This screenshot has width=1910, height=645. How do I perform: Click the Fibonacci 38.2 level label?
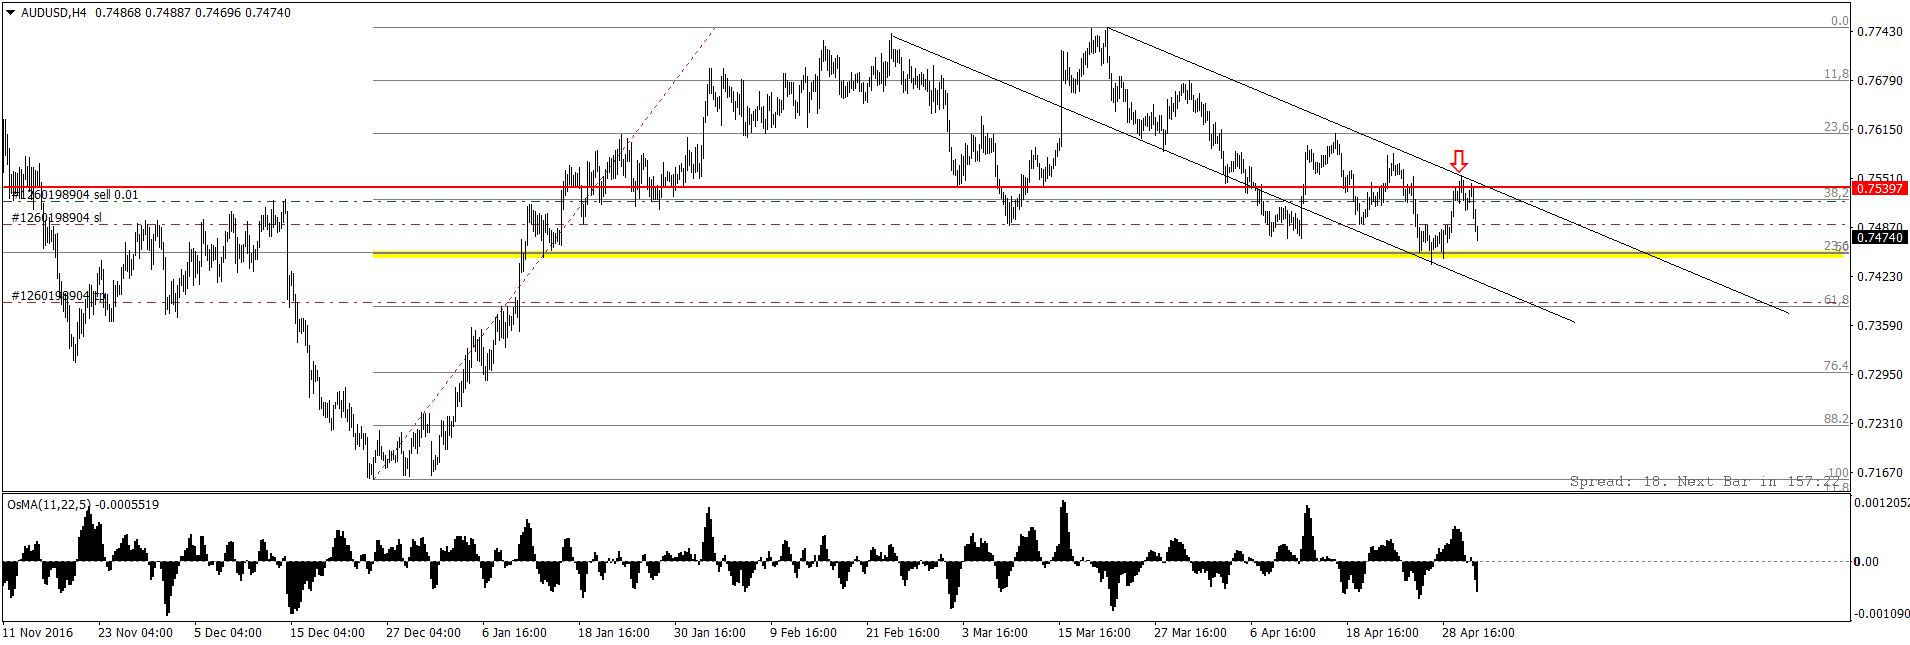tap(1836, 193)
